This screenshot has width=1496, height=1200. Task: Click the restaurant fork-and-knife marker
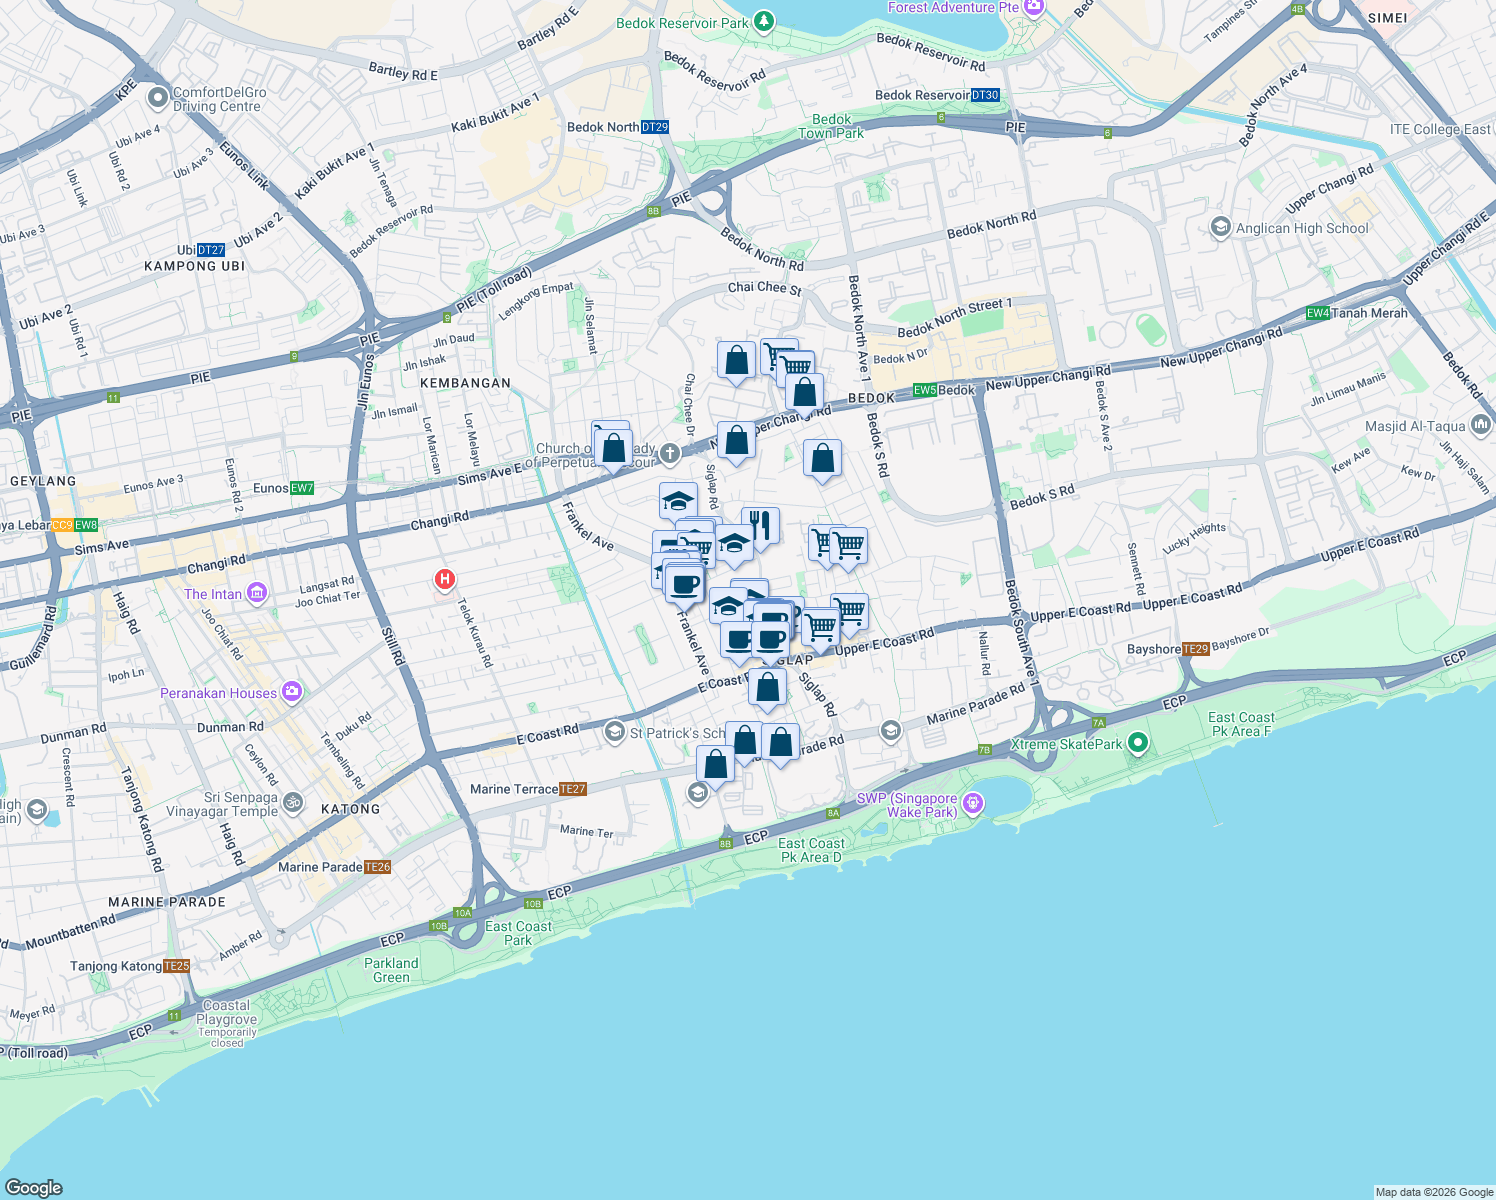click(761, 526)
